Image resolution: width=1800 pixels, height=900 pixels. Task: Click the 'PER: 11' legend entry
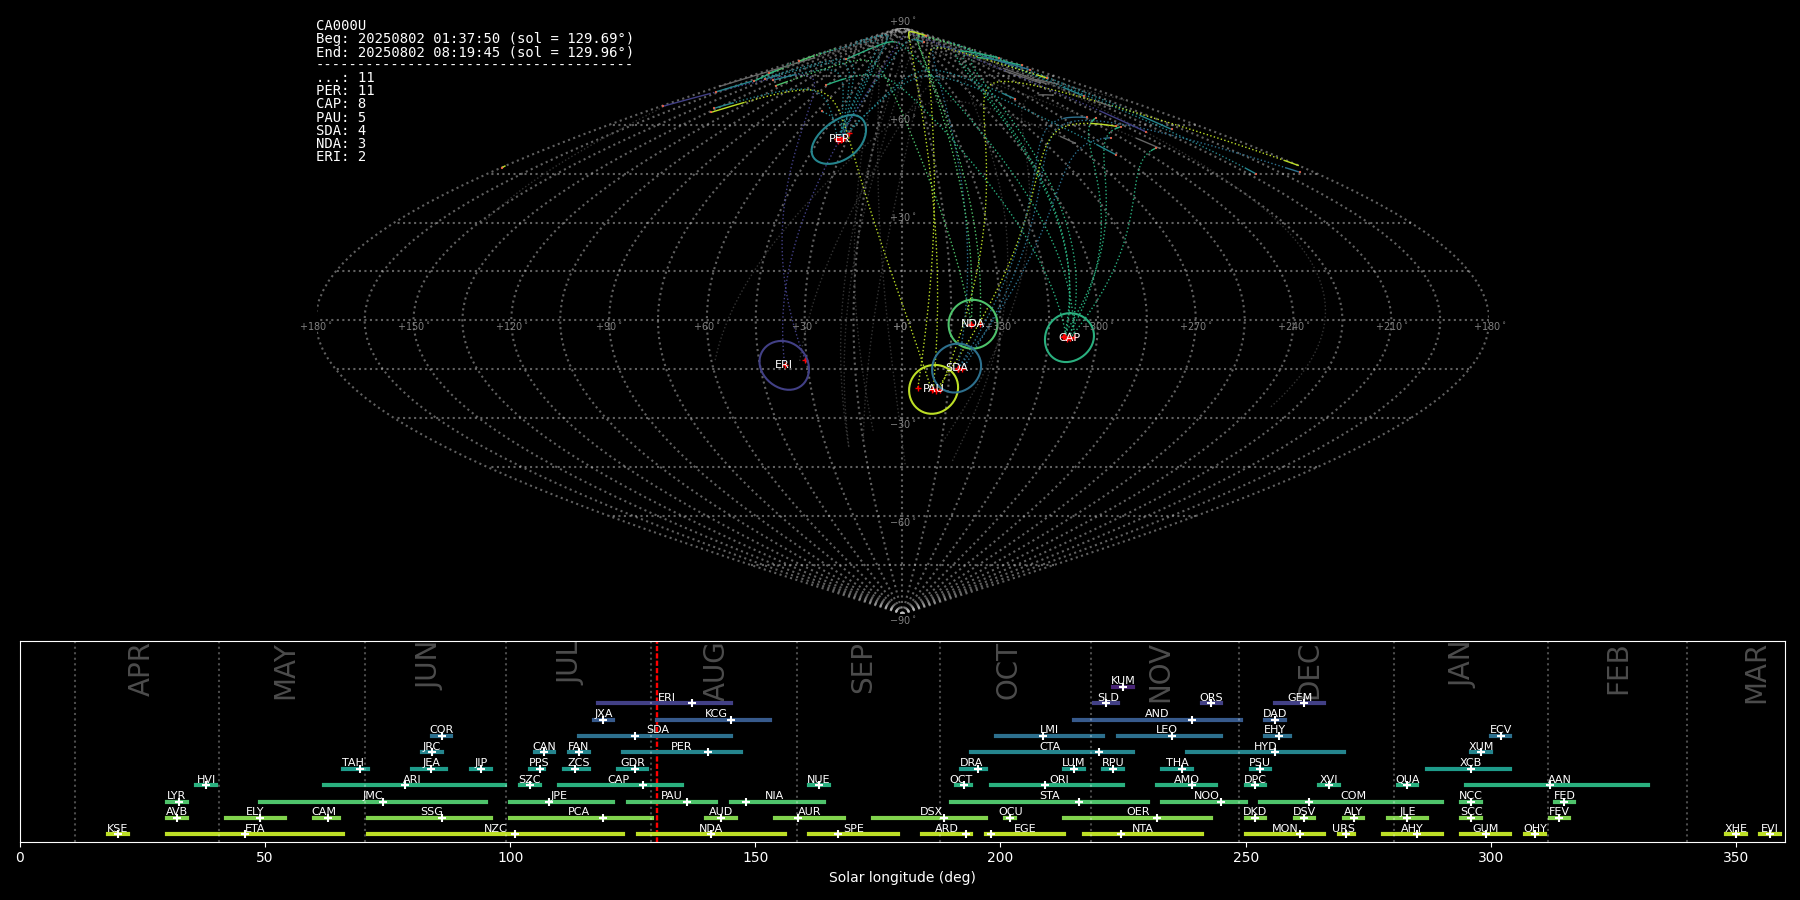click(345, 91)
